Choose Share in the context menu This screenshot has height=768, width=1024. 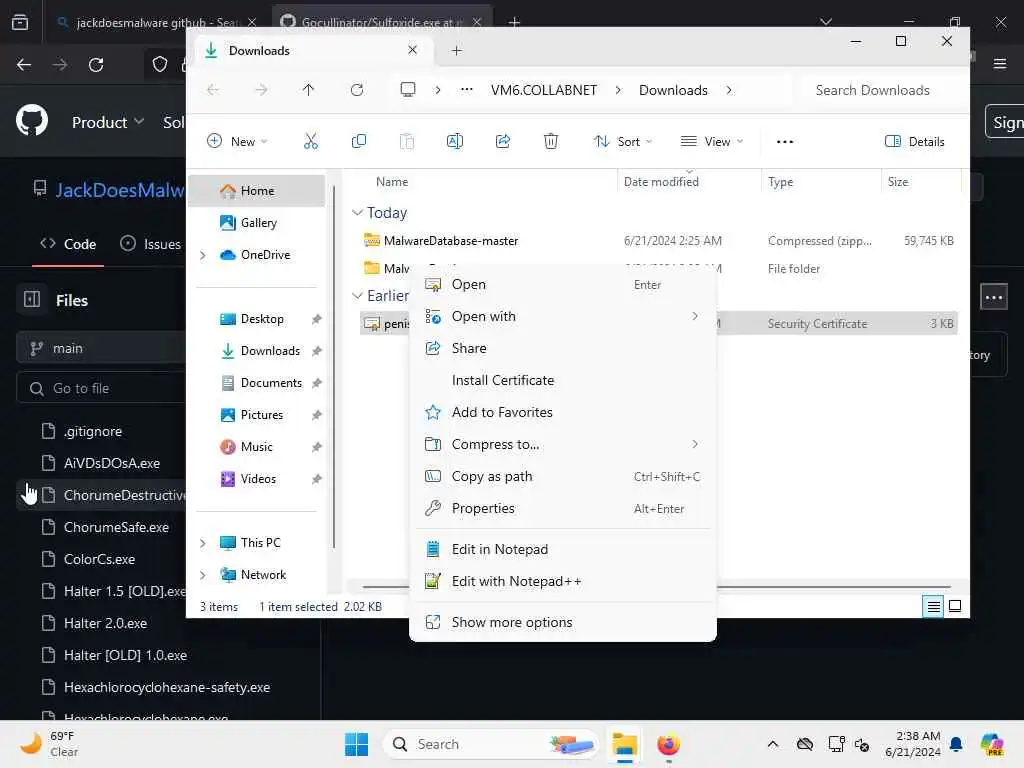pyautogui.click(x=562, y=349)
